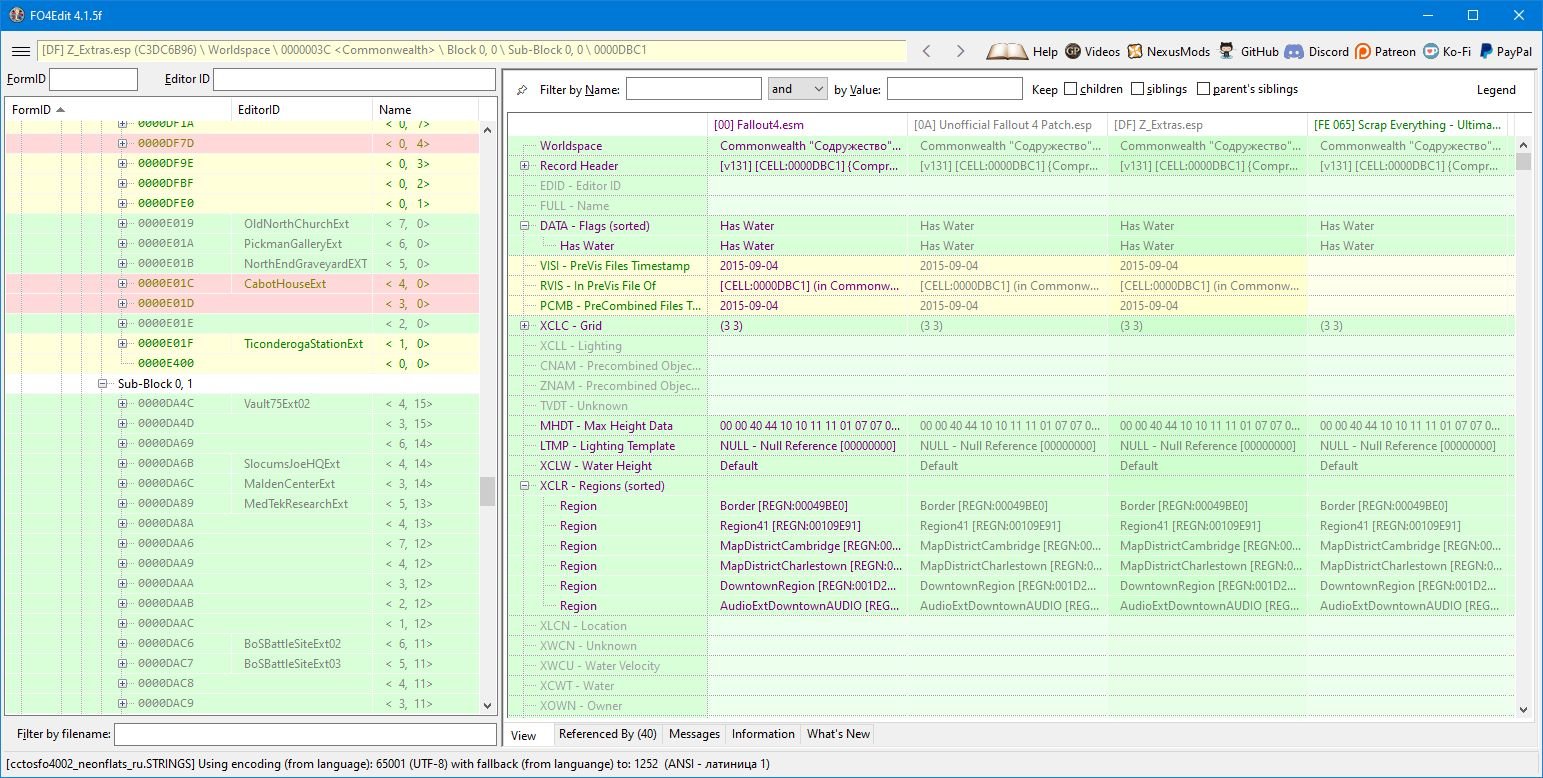Open the NexusMods toolbar icon
This screenshot has height=778, width=1543.
(1135, 51)
